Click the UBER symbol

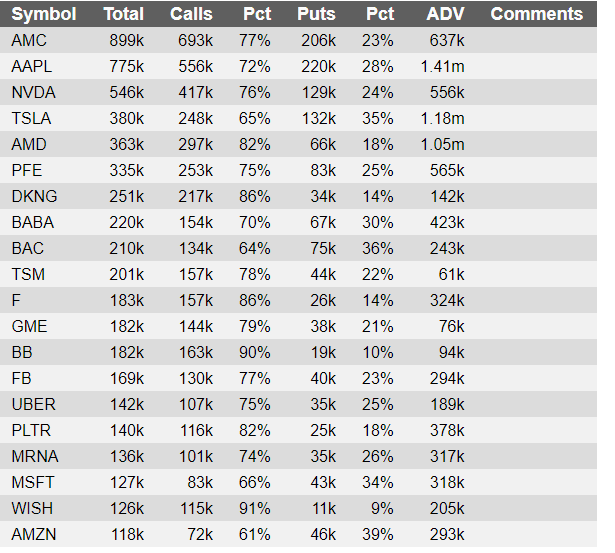tap(33, 404)
